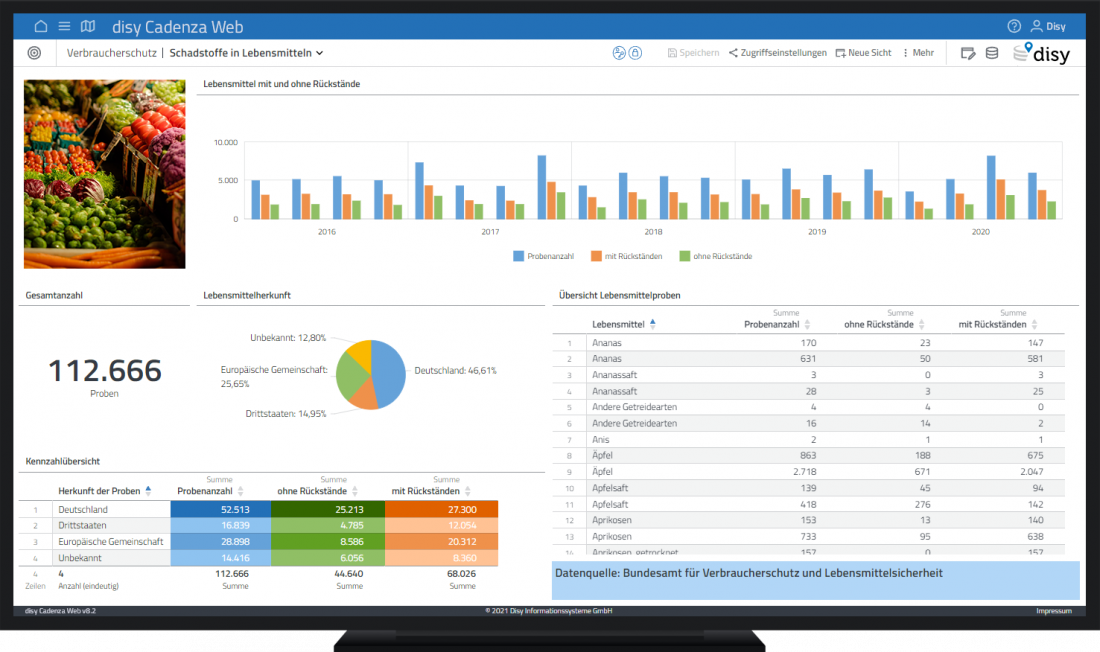Click the Impressum link in footer
1100x652 pixels.
click(x=1054, y=611)
